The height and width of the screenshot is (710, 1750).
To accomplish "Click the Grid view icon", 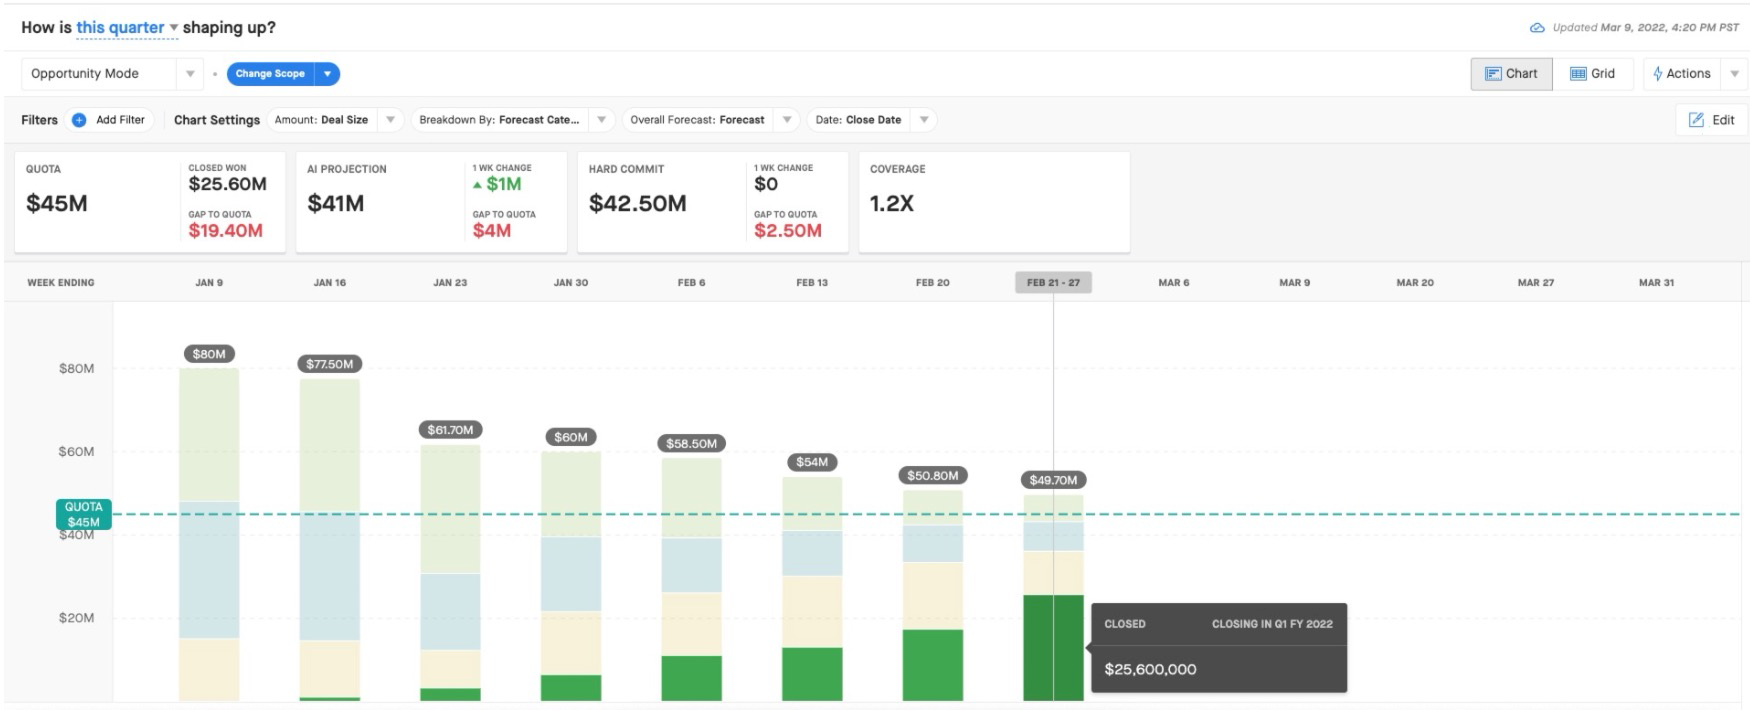I will tap(1578, 74).
